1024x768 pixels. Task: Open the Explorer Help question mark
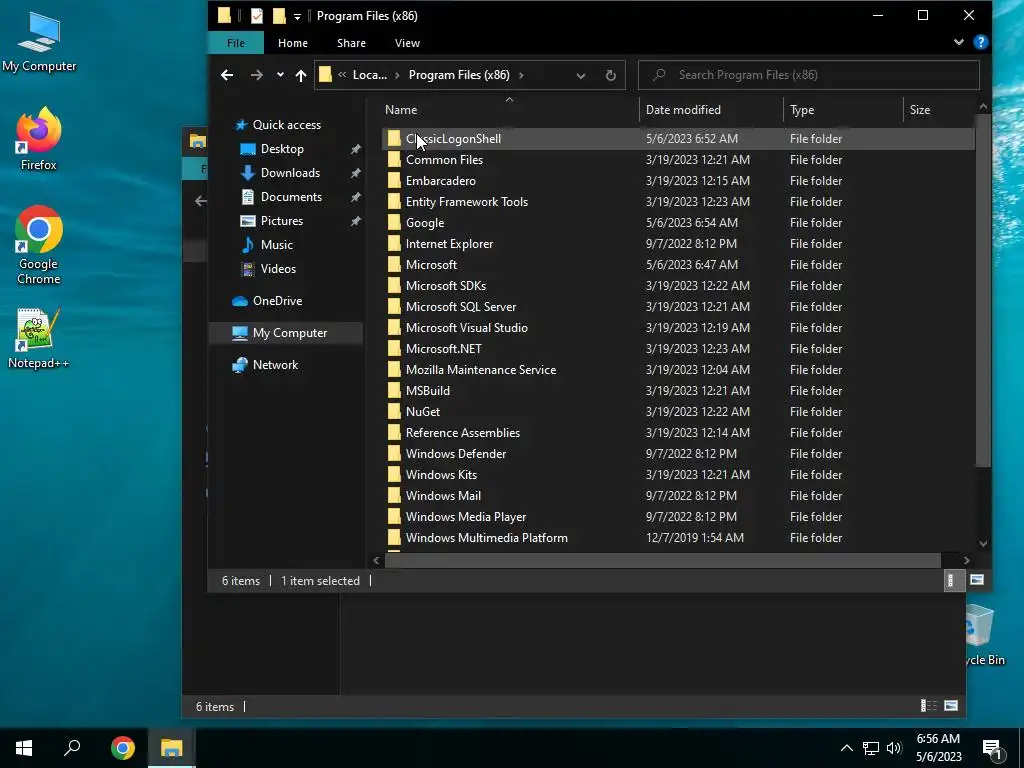980,42
